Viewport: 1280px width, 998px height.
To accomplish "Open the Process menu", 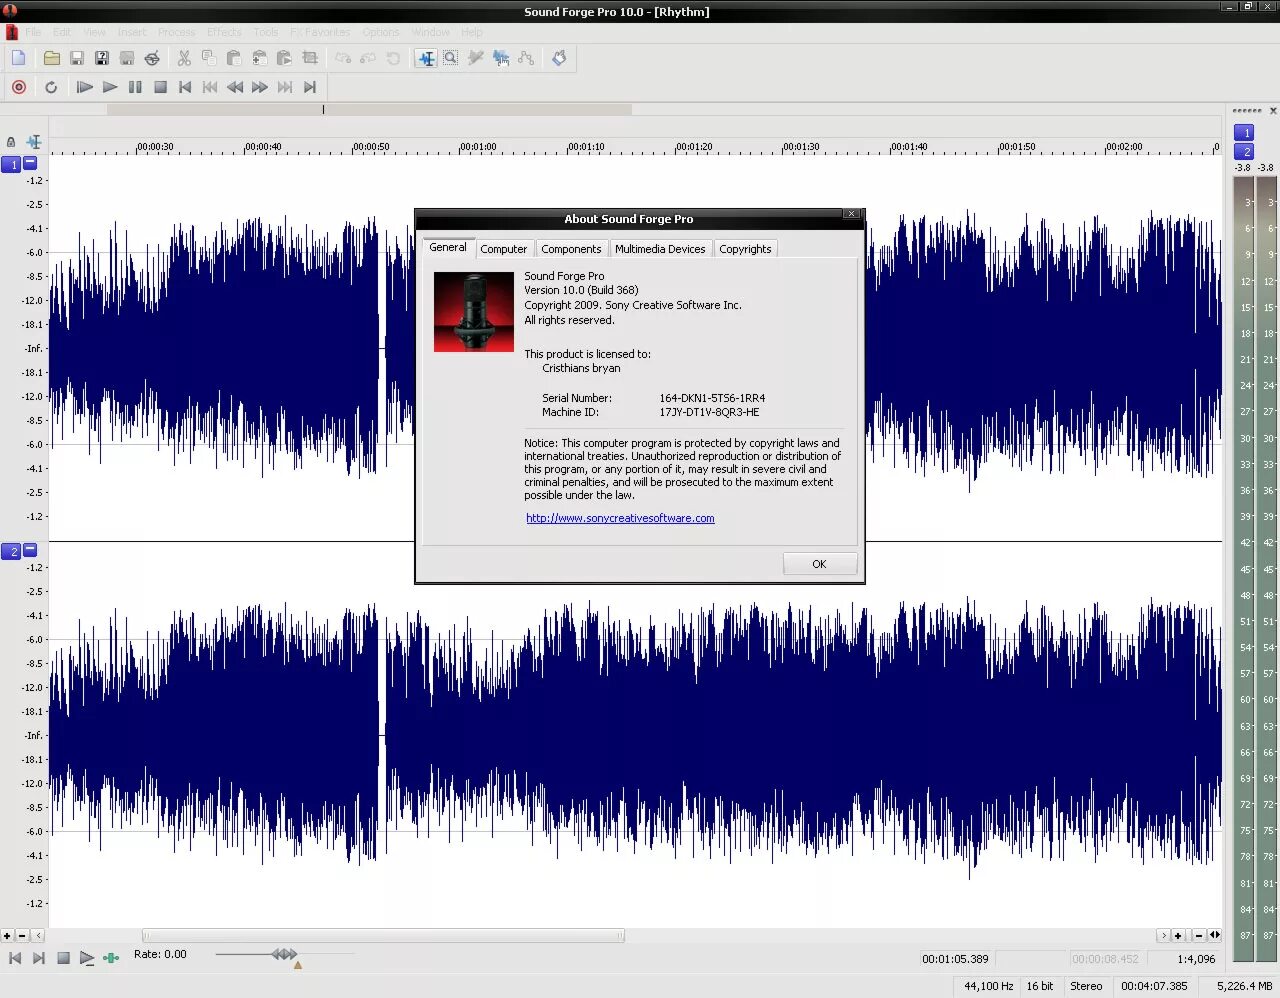I will (x=177, y=32).
